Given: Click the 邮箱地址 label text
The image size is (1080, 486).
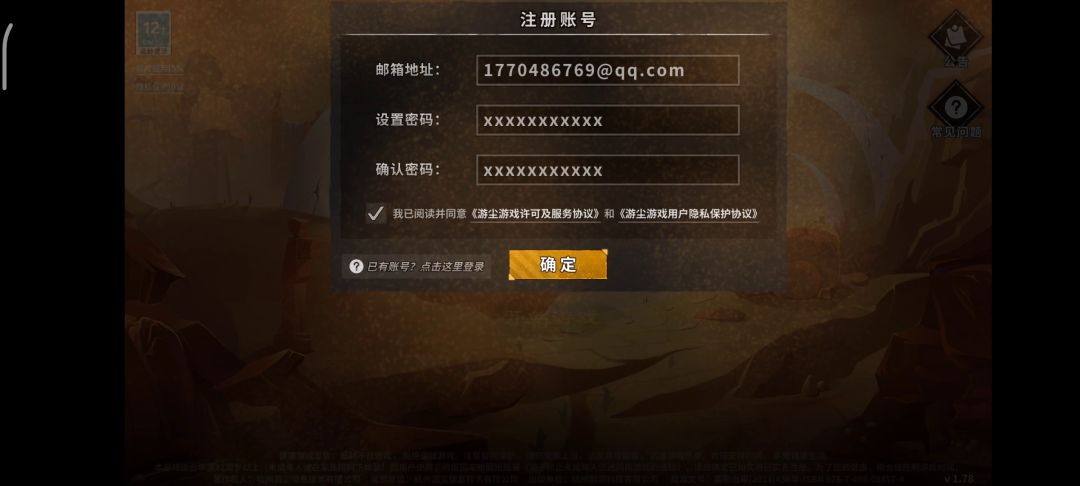Looking at the screenshot, I should (x=408, y=70).
